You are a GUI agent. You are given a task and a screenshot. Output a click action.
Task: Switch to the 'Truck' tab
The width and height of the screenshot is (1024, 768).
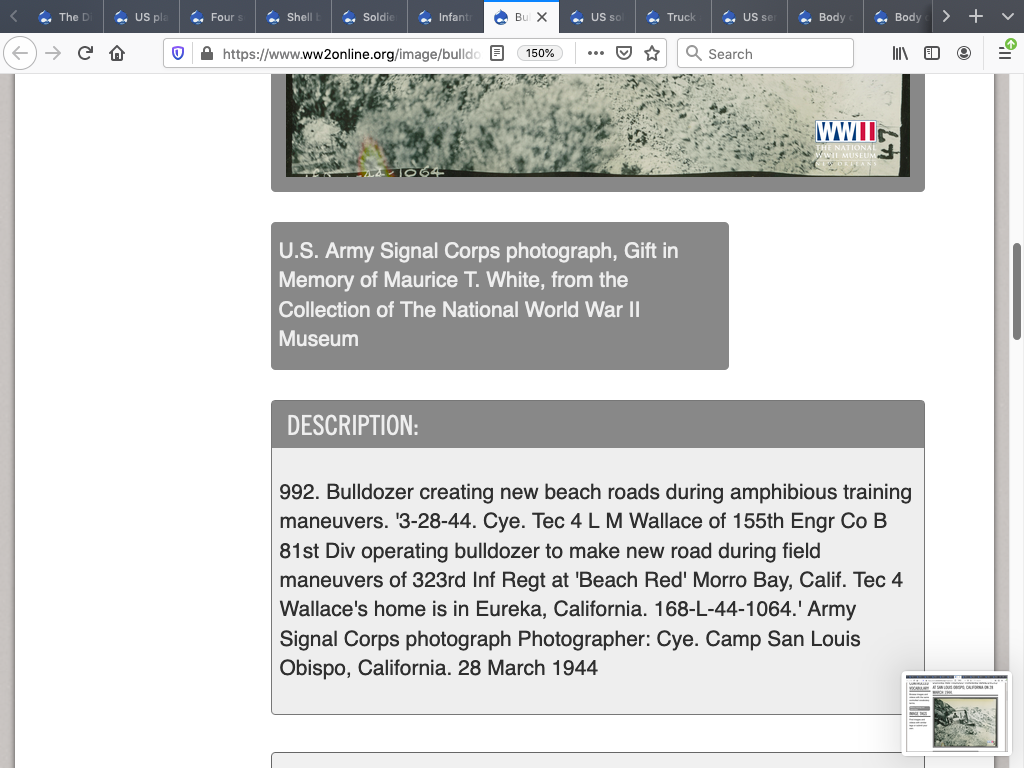point(672,17)
